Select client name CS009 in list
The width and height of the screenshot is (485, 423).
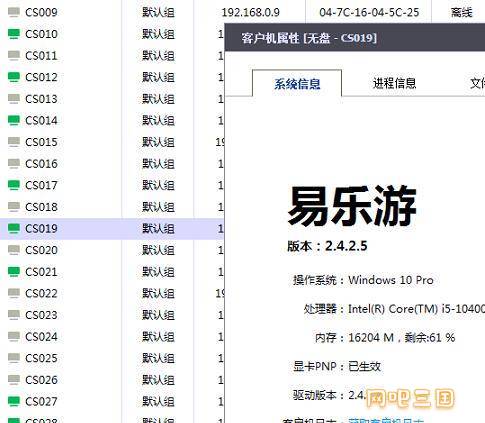coord(41,13)
